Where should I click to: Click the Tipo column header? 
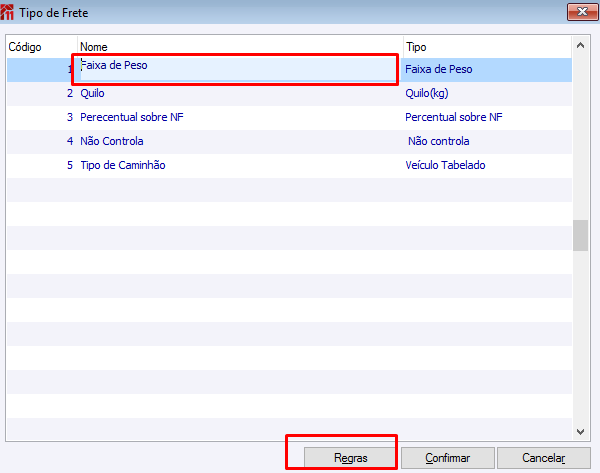(488, 47)
